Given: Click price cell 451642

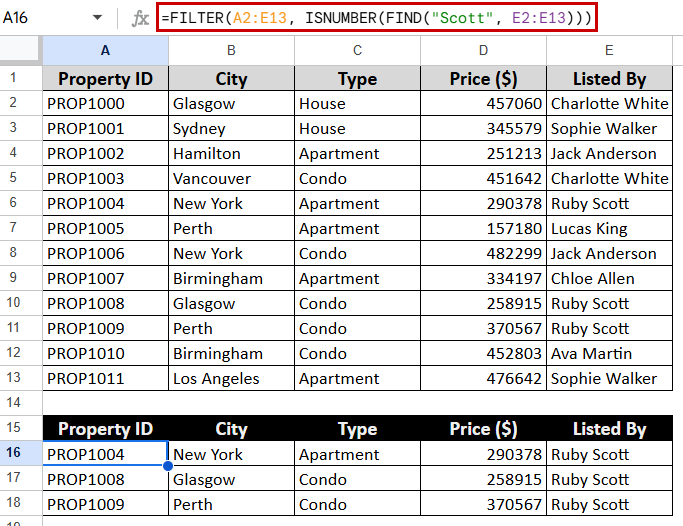Looking at the screenshot, I should [483, 178].
